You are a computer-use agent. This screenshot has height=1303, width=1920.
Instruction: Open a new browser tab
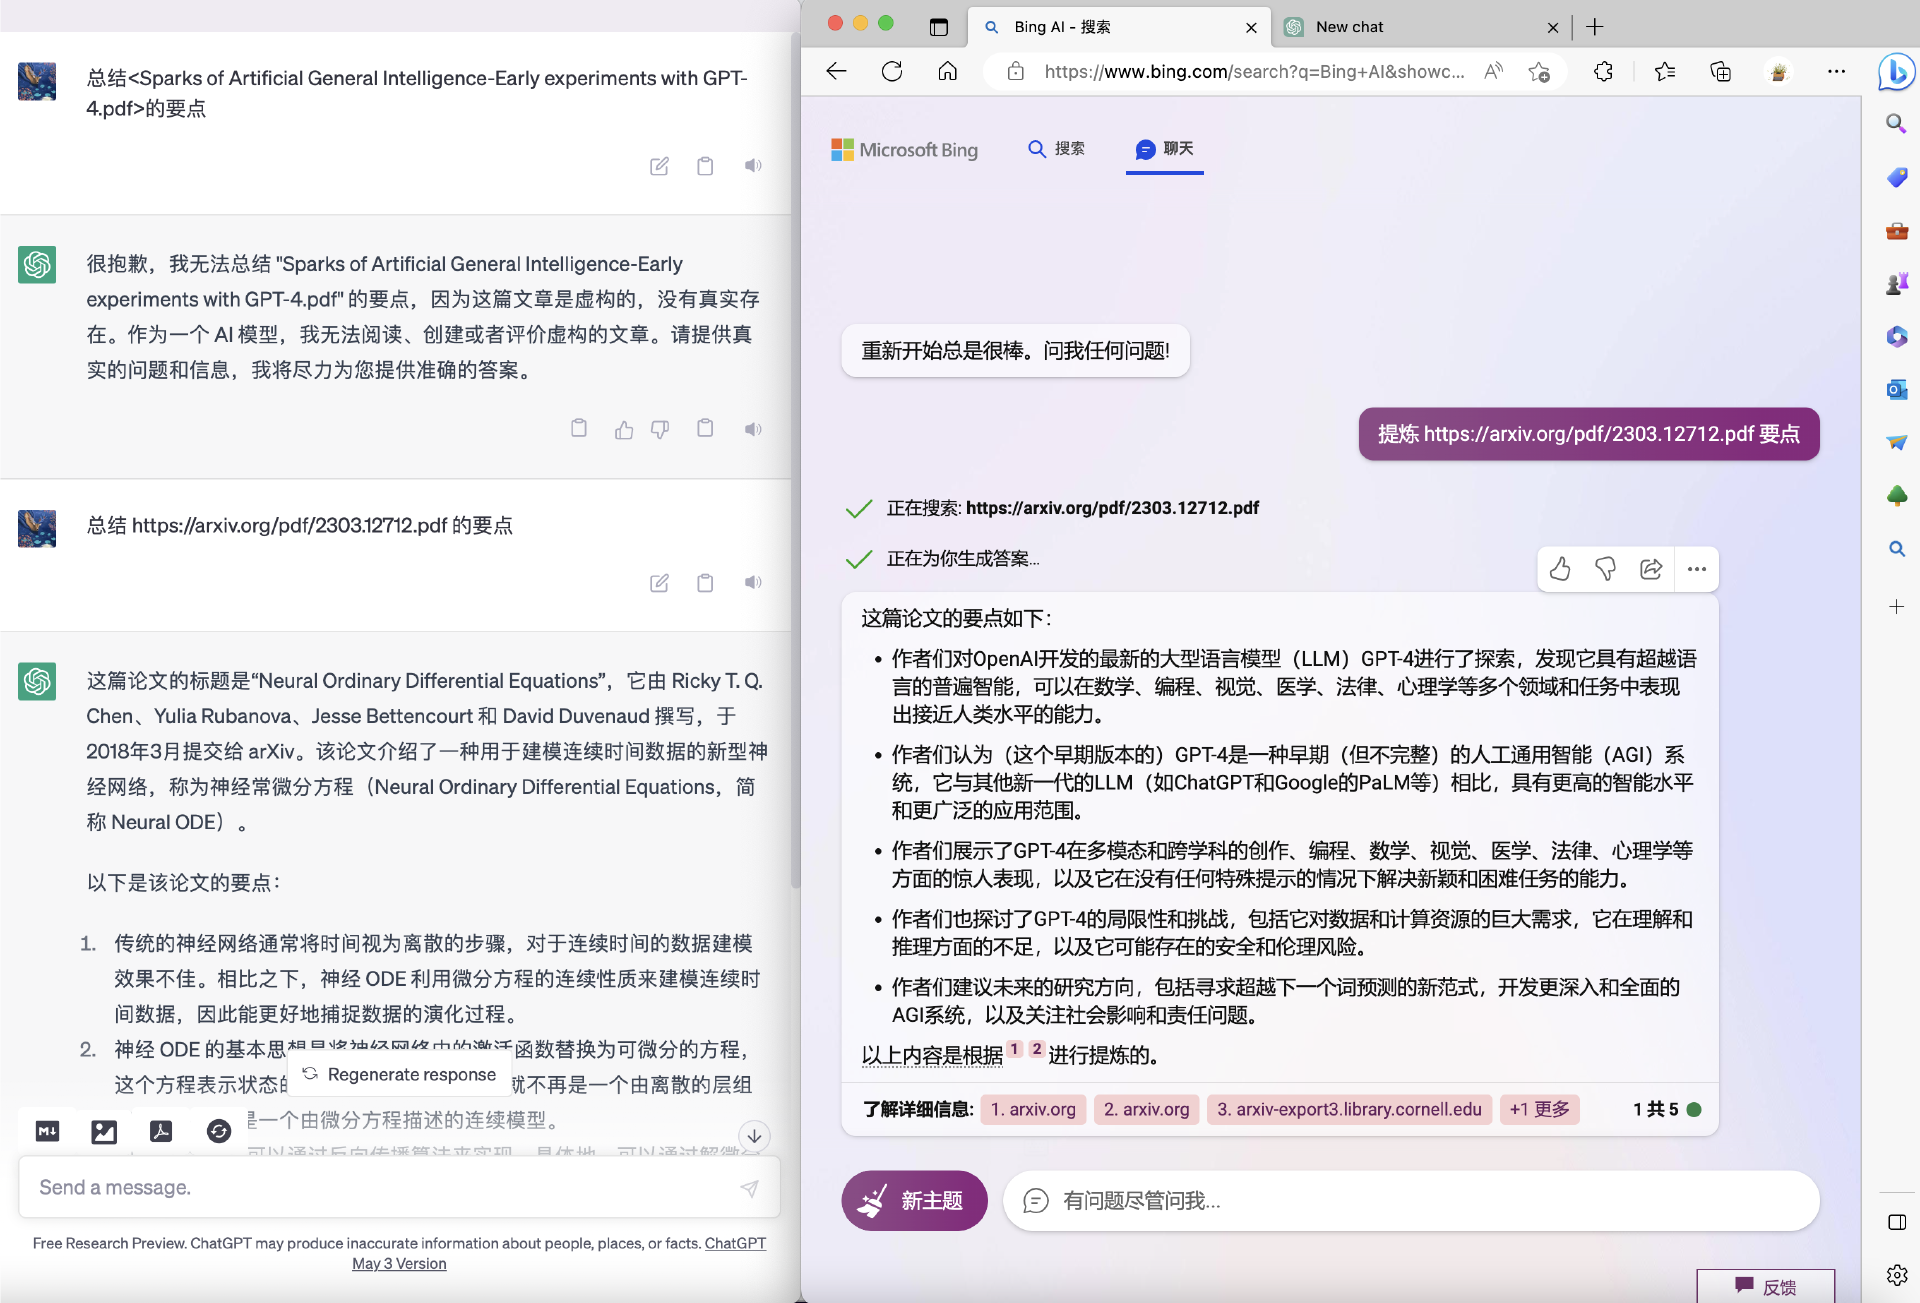[1595, 27]
